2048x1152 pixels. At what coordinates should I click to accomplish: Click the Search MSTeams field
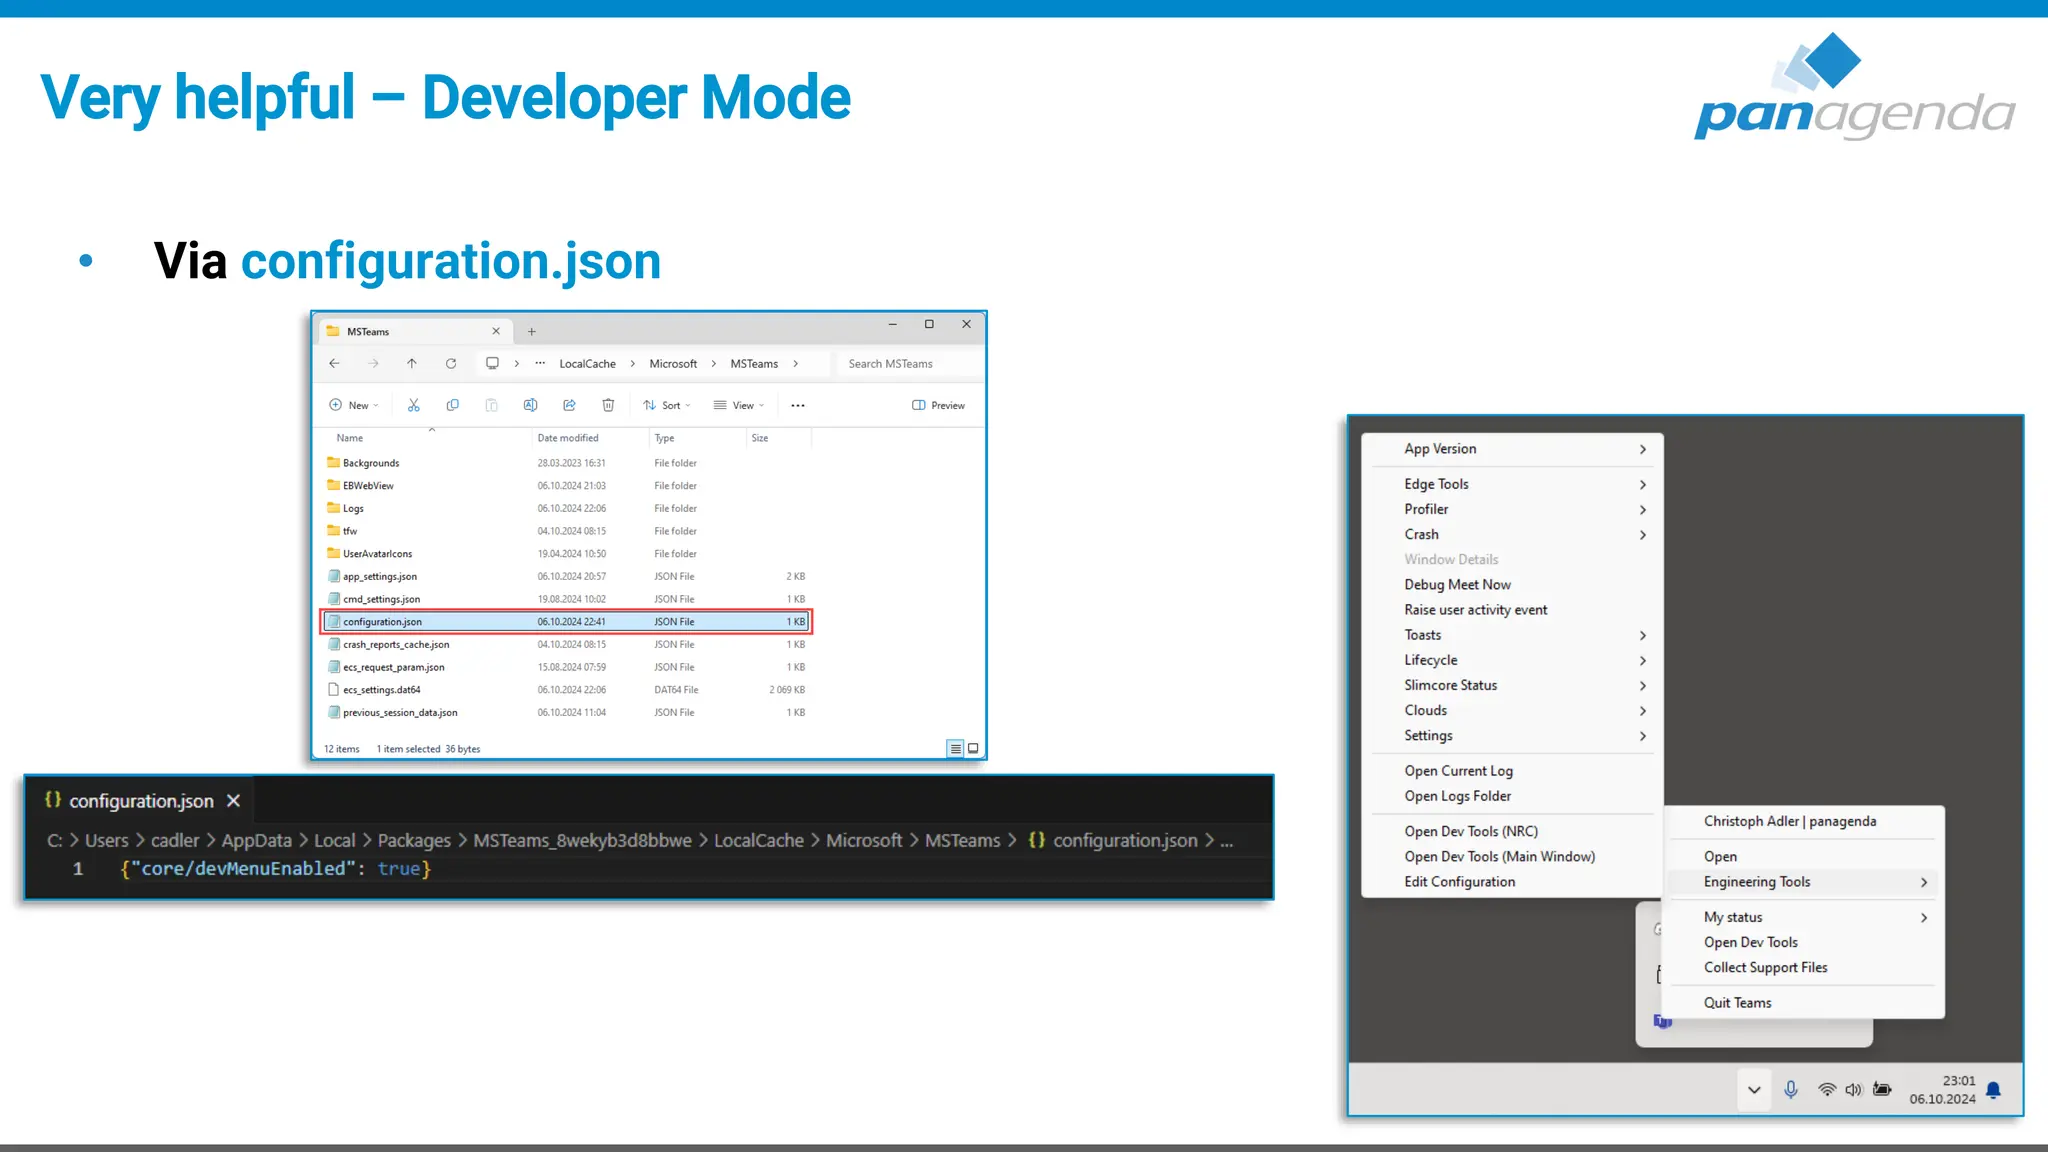tap(909, 364)
